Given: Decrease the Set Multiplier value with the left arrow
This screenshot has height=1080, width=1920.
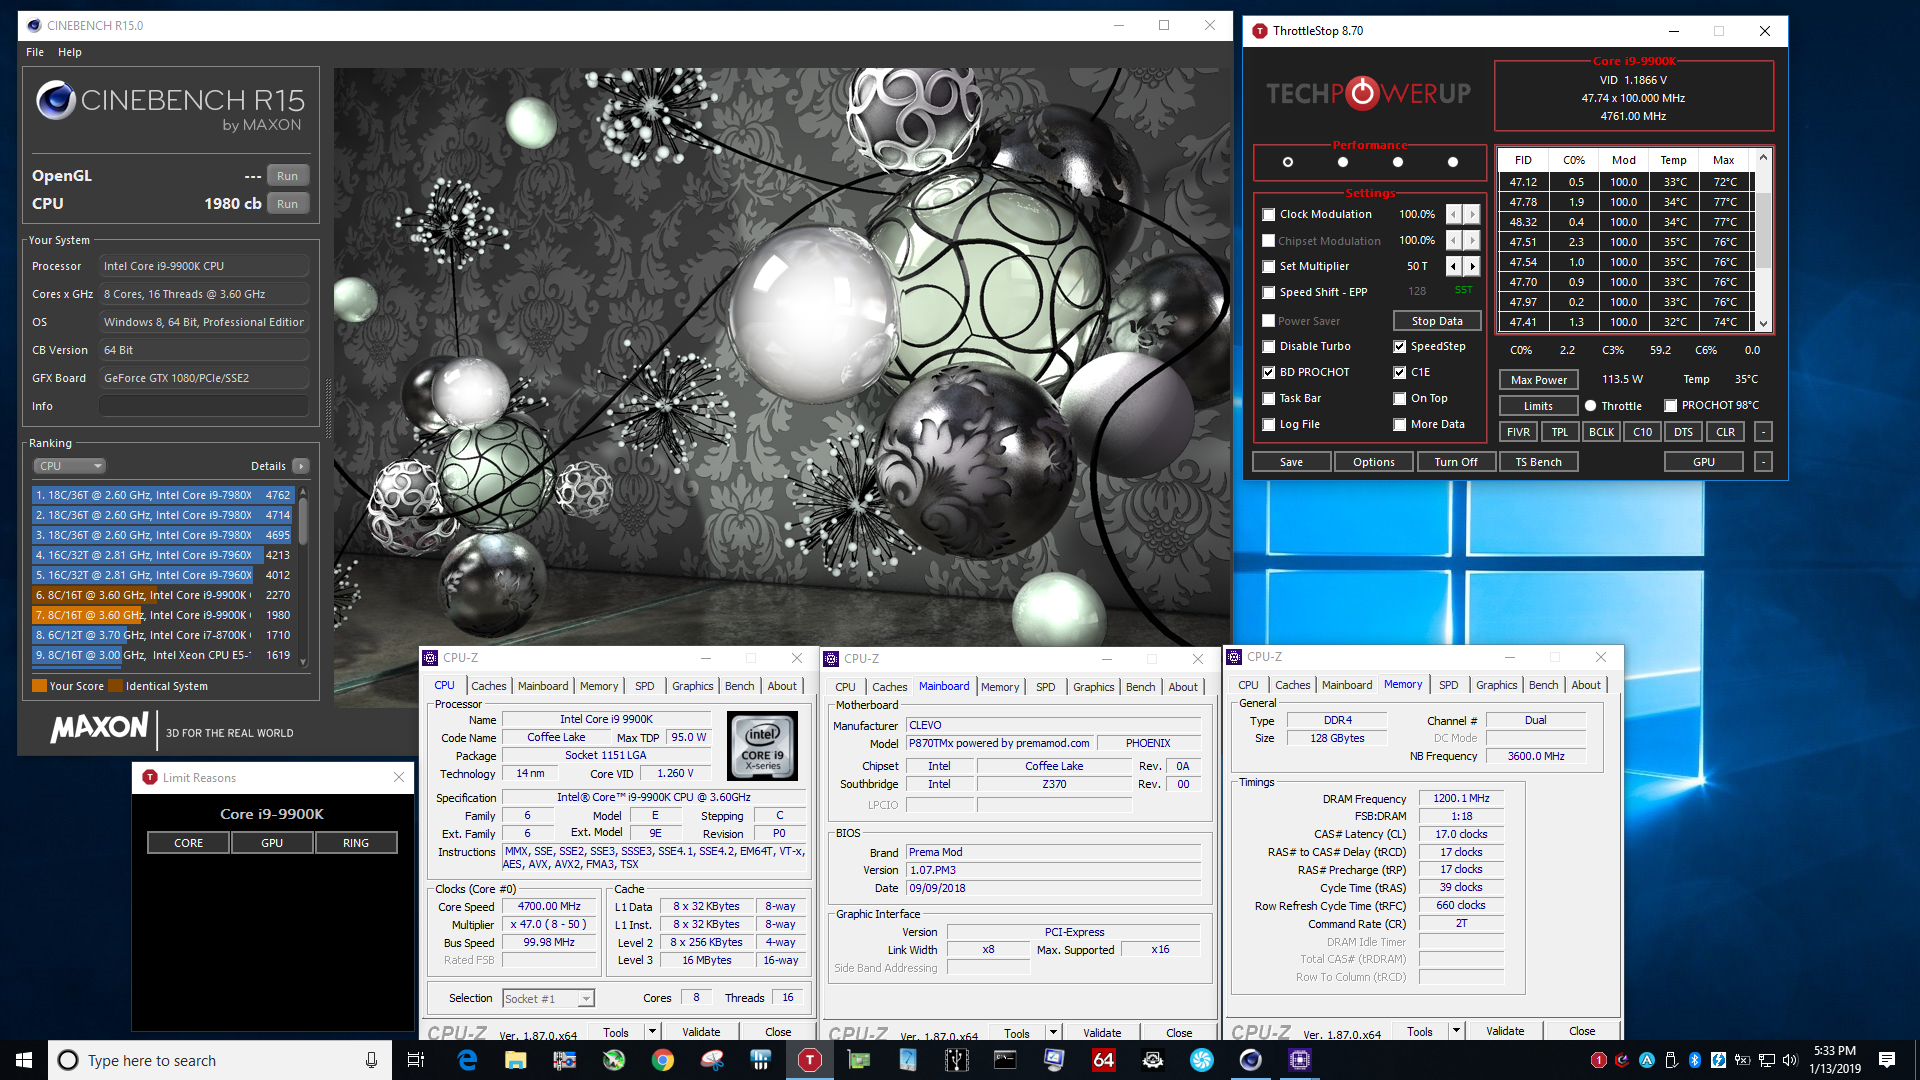Looking at the screenshot, I should tap(1454, 266).
